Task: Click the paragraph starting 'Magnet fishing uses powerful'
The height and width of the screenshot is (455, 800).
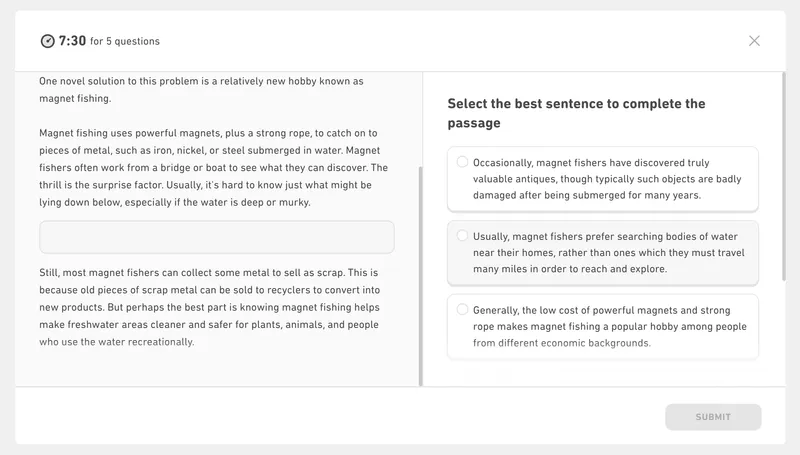Action: [213, 167]
